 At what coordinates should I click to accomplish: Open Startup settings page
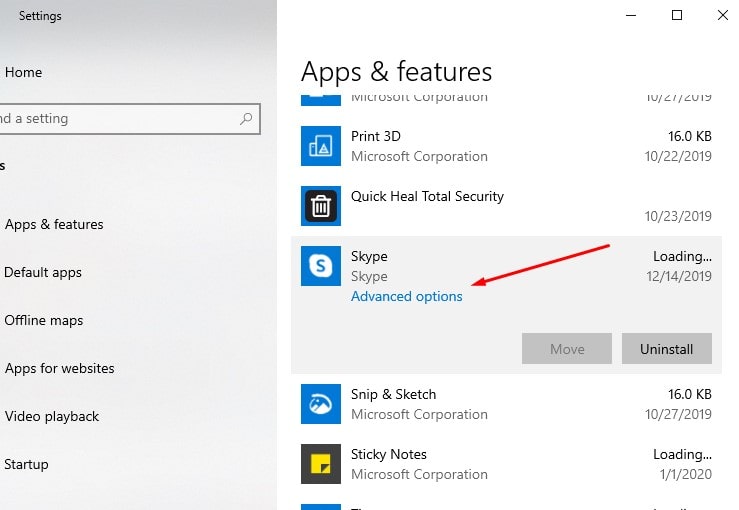pos(26,465)
